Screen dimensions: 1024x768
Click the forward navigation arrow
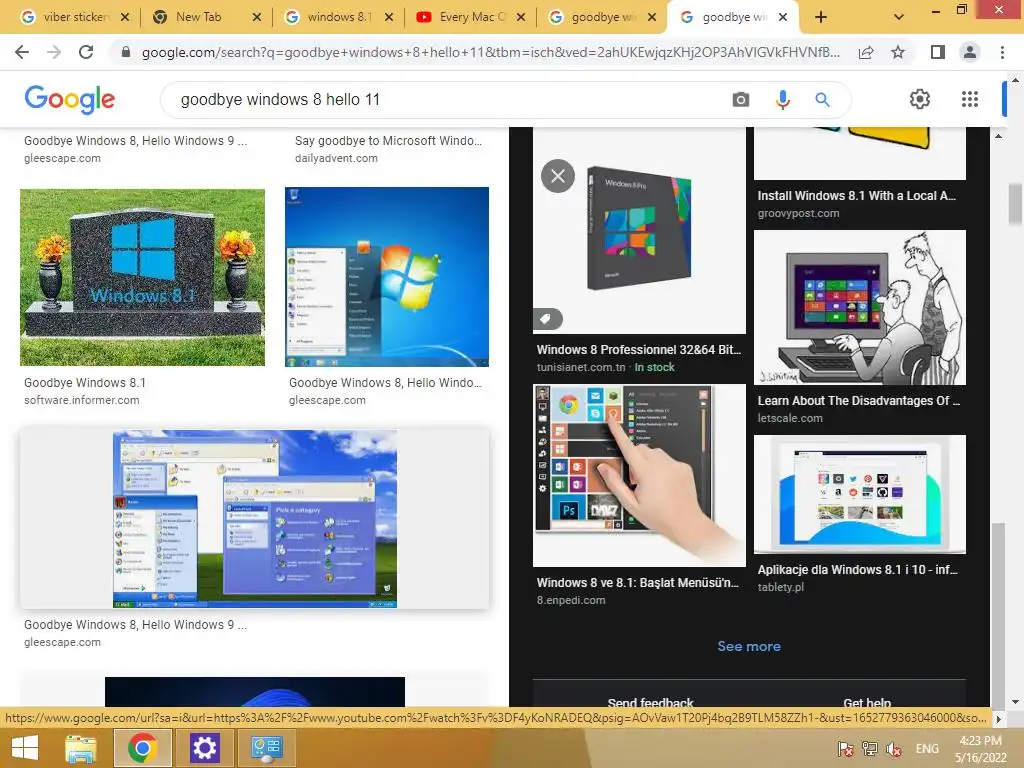click(54, 52)
